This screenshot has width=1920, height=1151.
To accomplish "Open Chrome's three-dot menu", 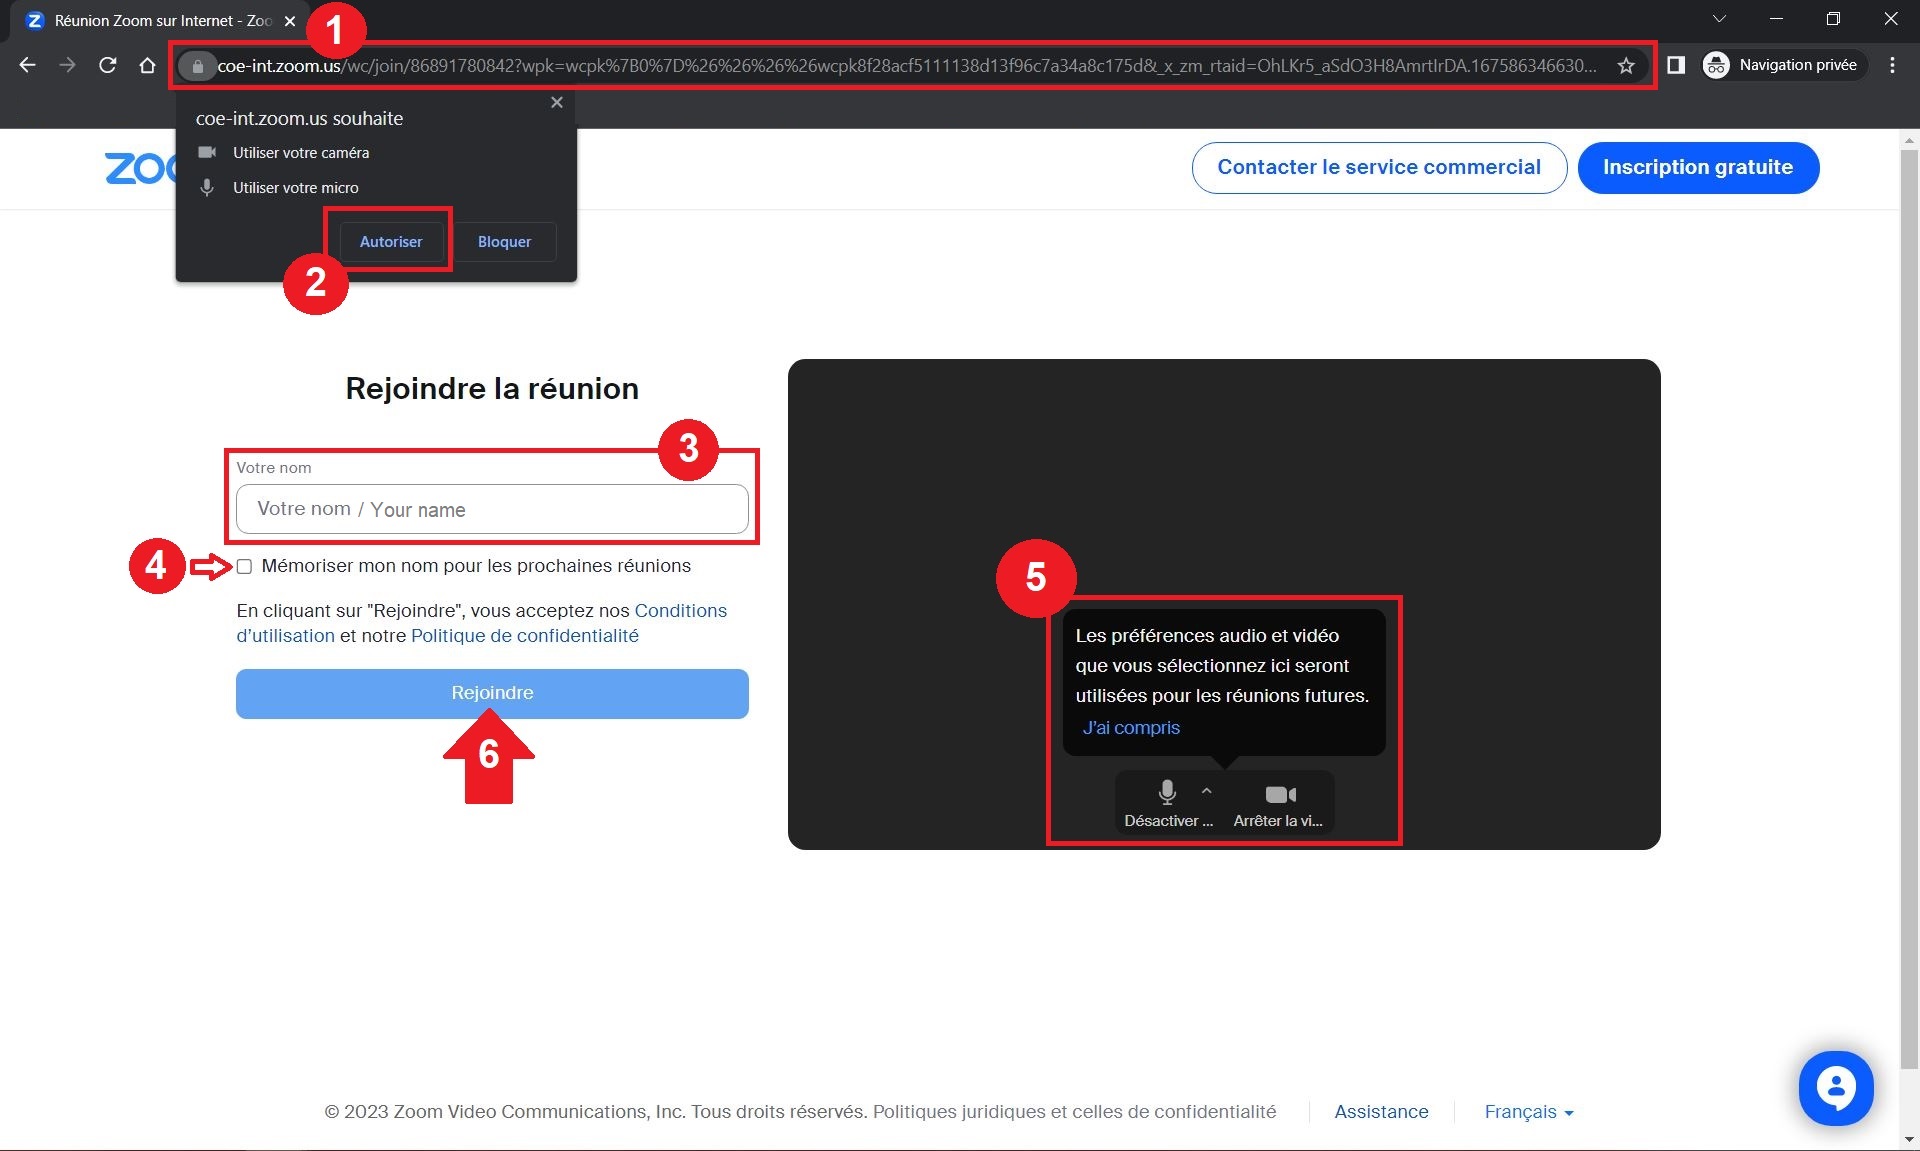I will pos(1892,65).
